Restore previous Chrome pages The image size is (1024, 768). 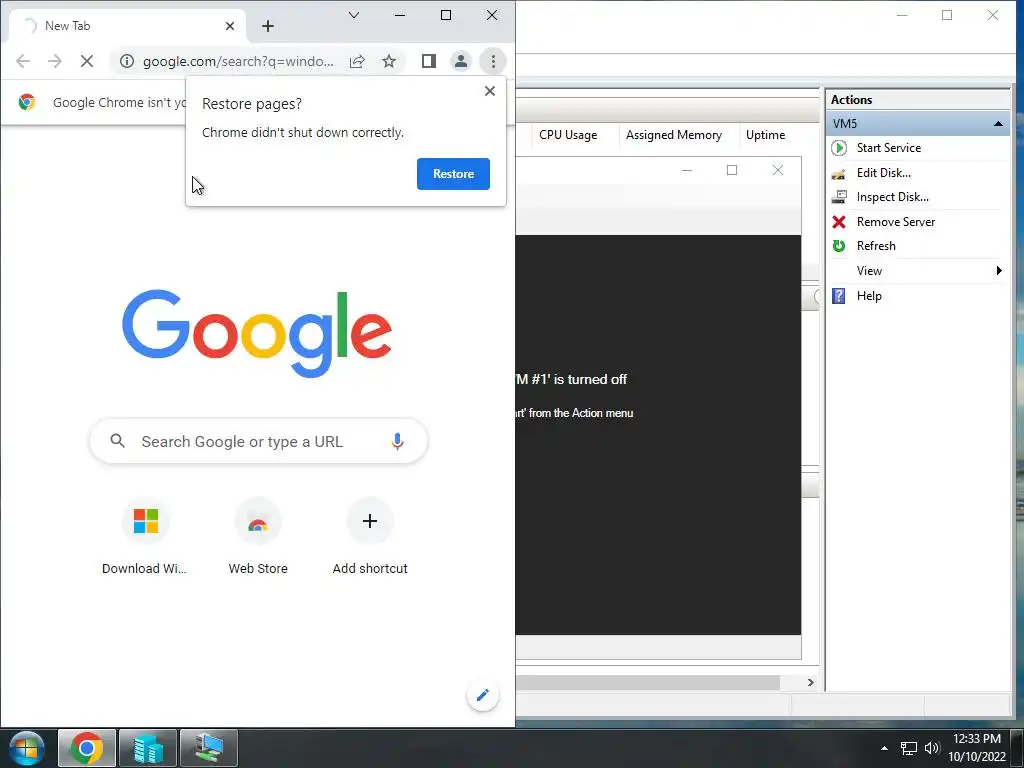click(x=453, y=174)
